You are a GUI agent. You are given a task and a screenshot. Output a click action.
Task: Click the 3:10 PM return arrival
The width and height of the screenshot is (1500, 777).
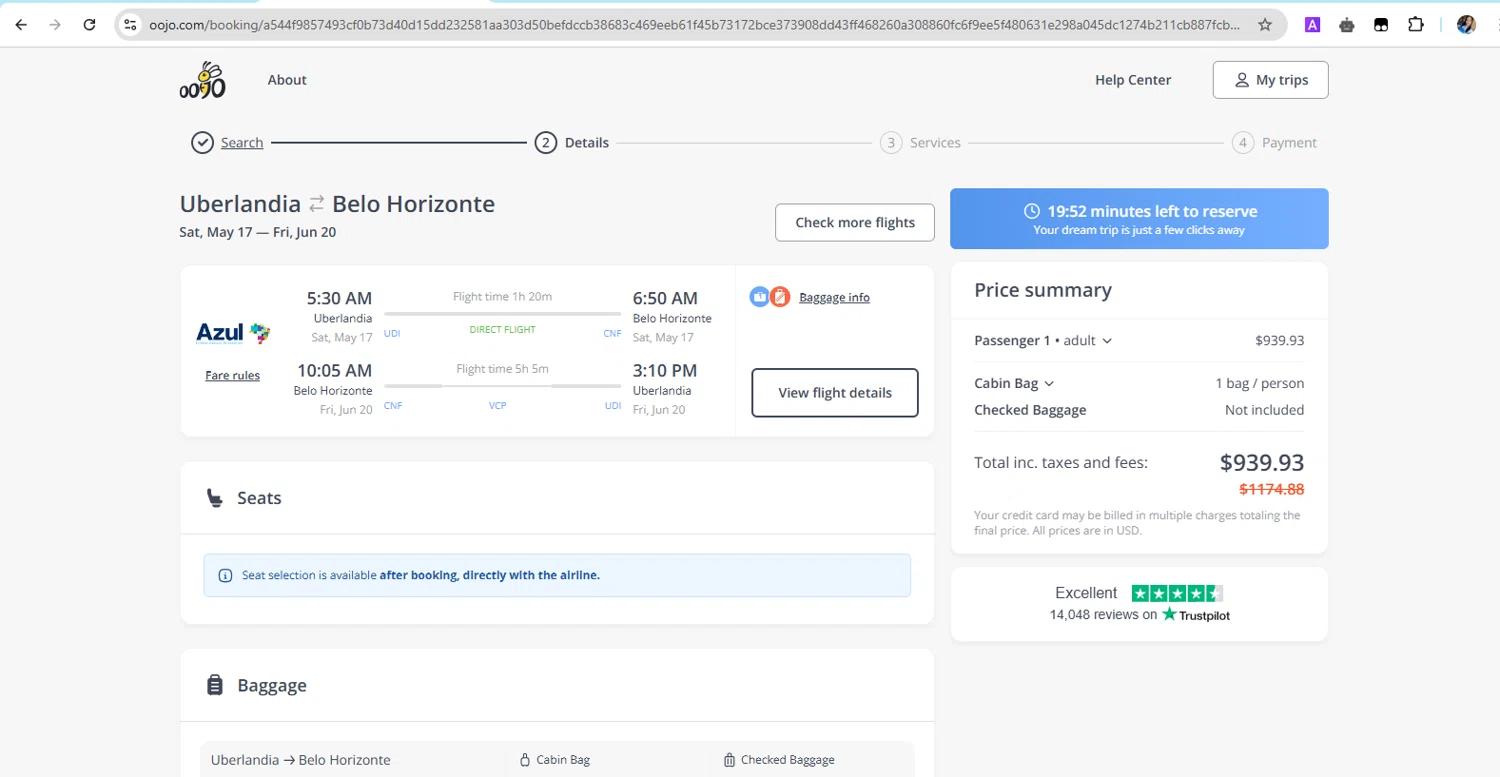pos(665,371)
